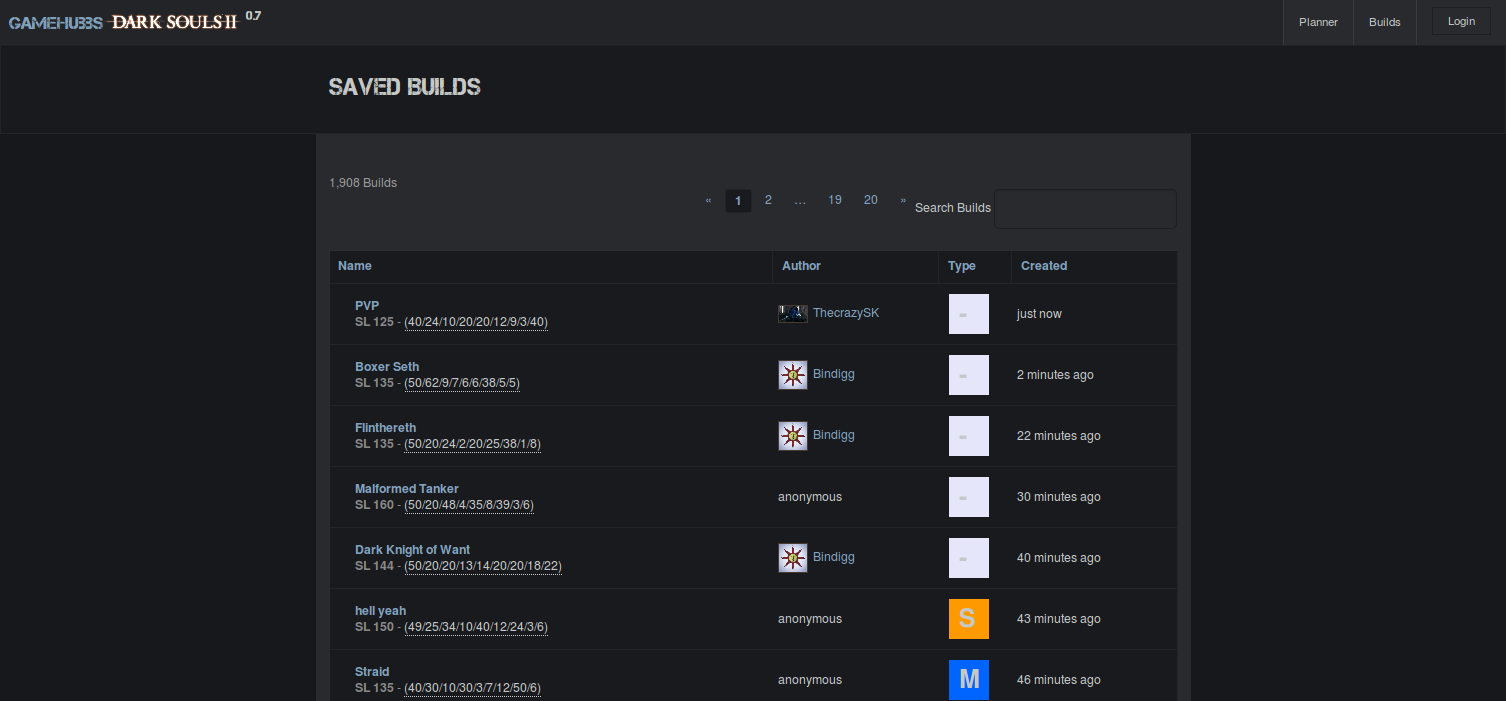Open Bindigg's profile link in Boxer Seth row
The width and height of the screenshot is (1506, 701).
point(834,374)
